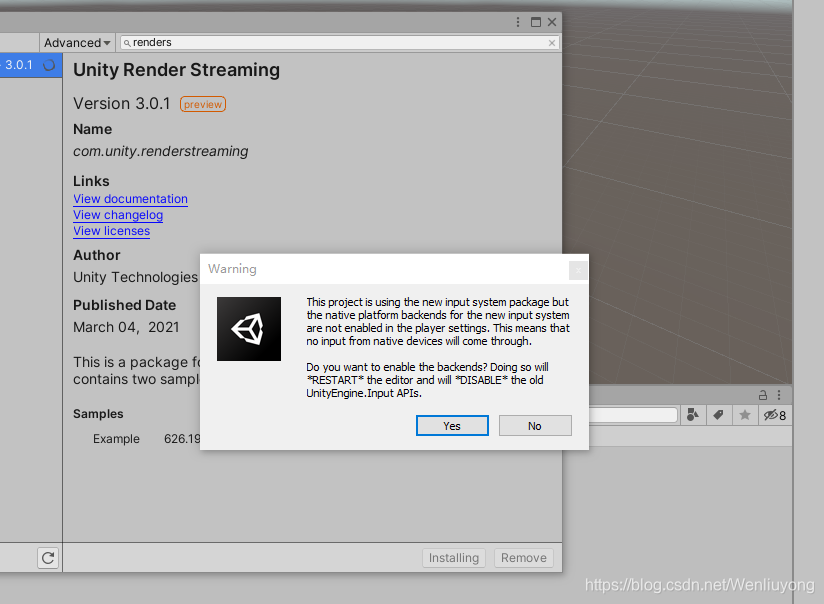Screen dimensions: 824x604
Task: Click the Installing button
Action: (x=454, y=558)
